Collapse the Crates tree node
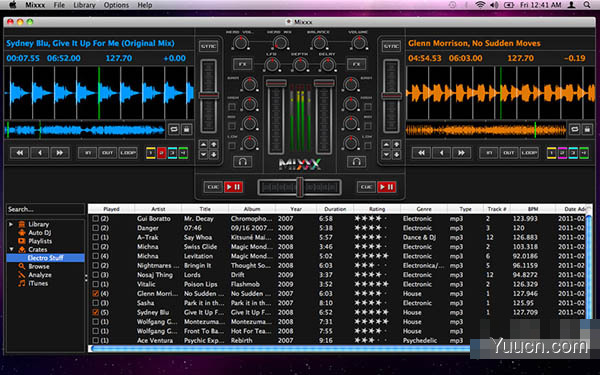The height and width of the screenshot is (375, 600). (11, 249)
